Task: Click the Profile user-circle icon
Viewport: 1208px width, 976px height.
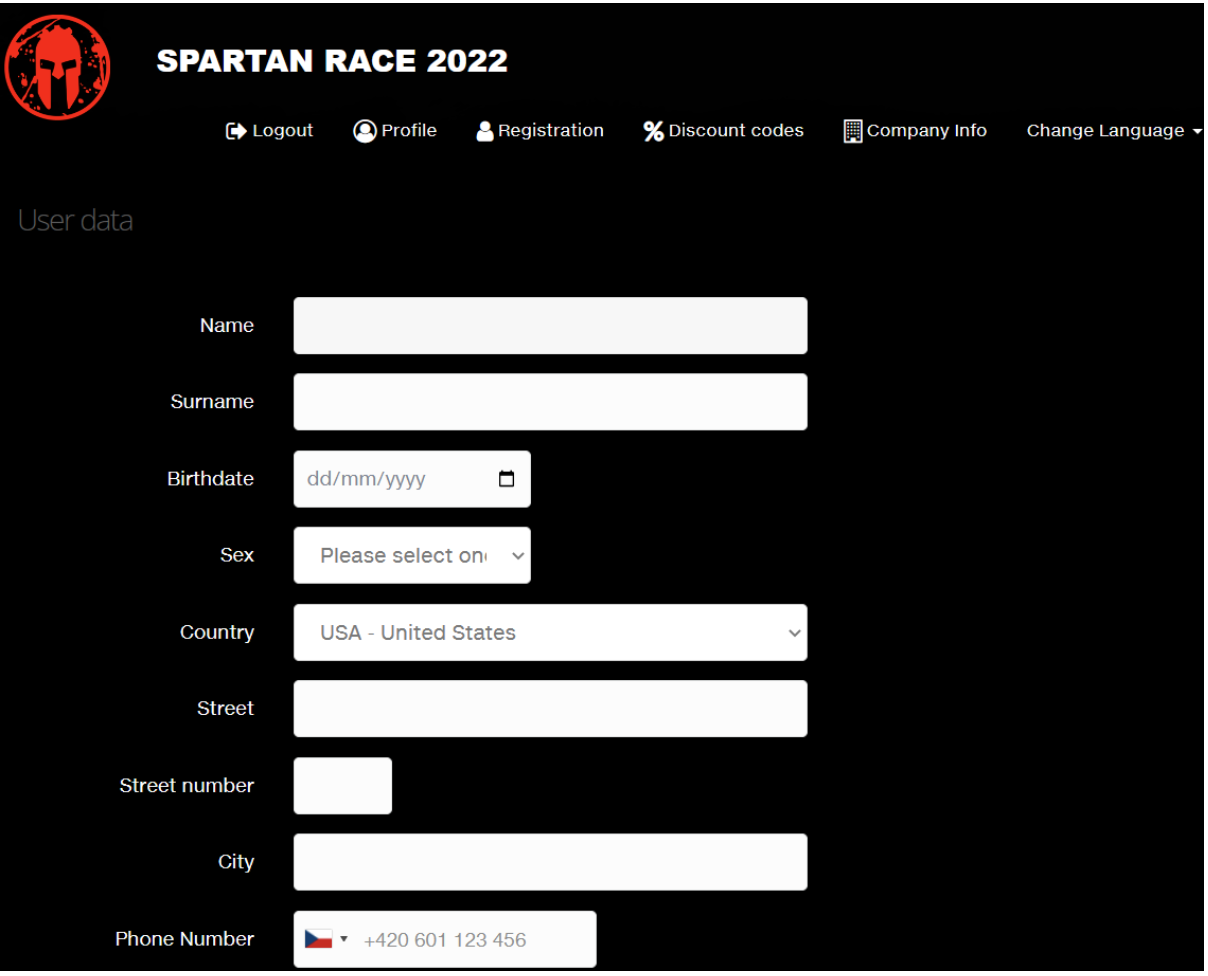Action: tap(364, 131)
